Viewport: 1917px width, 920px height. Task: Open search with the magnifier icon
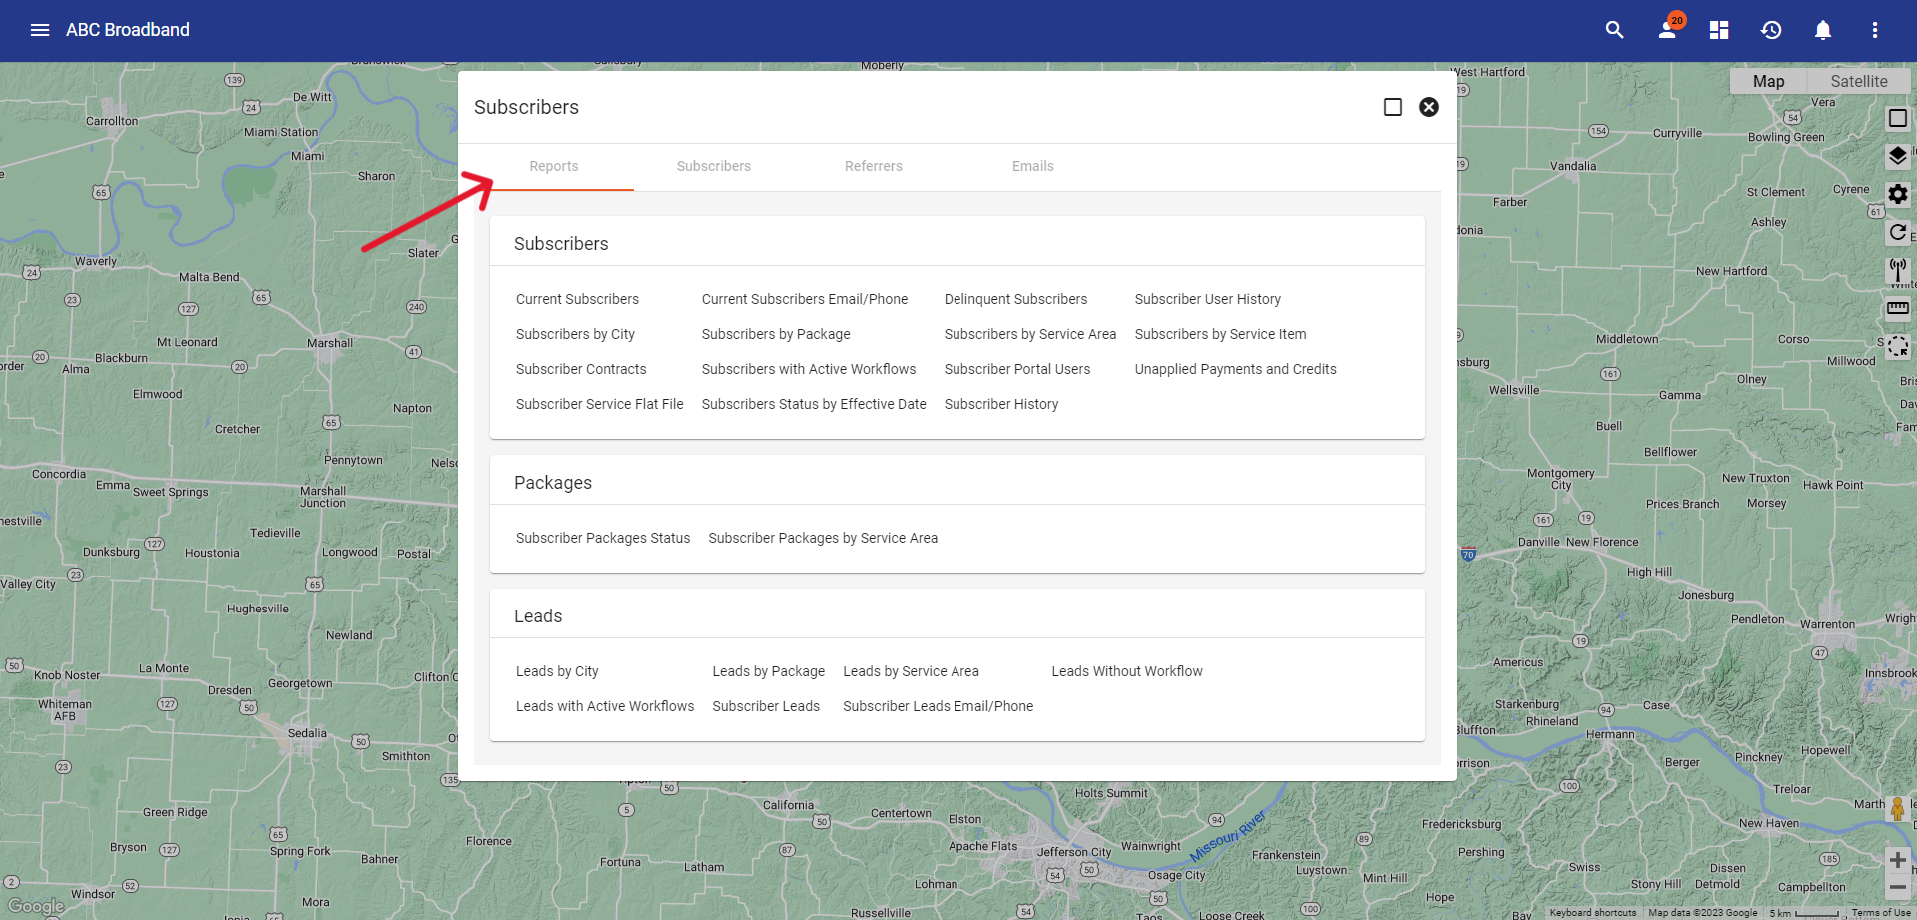click(x=1615, y=30)
